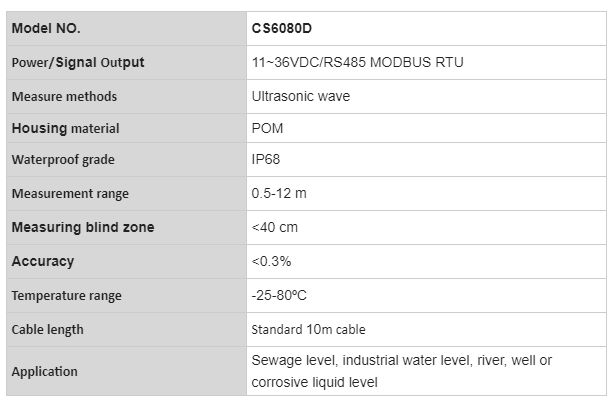Select the 11~36VDC/RS485 MODBUS RTU text
The width and height of the screenshot is (616, 406).
pyautogui.click(x=358, y=62)
